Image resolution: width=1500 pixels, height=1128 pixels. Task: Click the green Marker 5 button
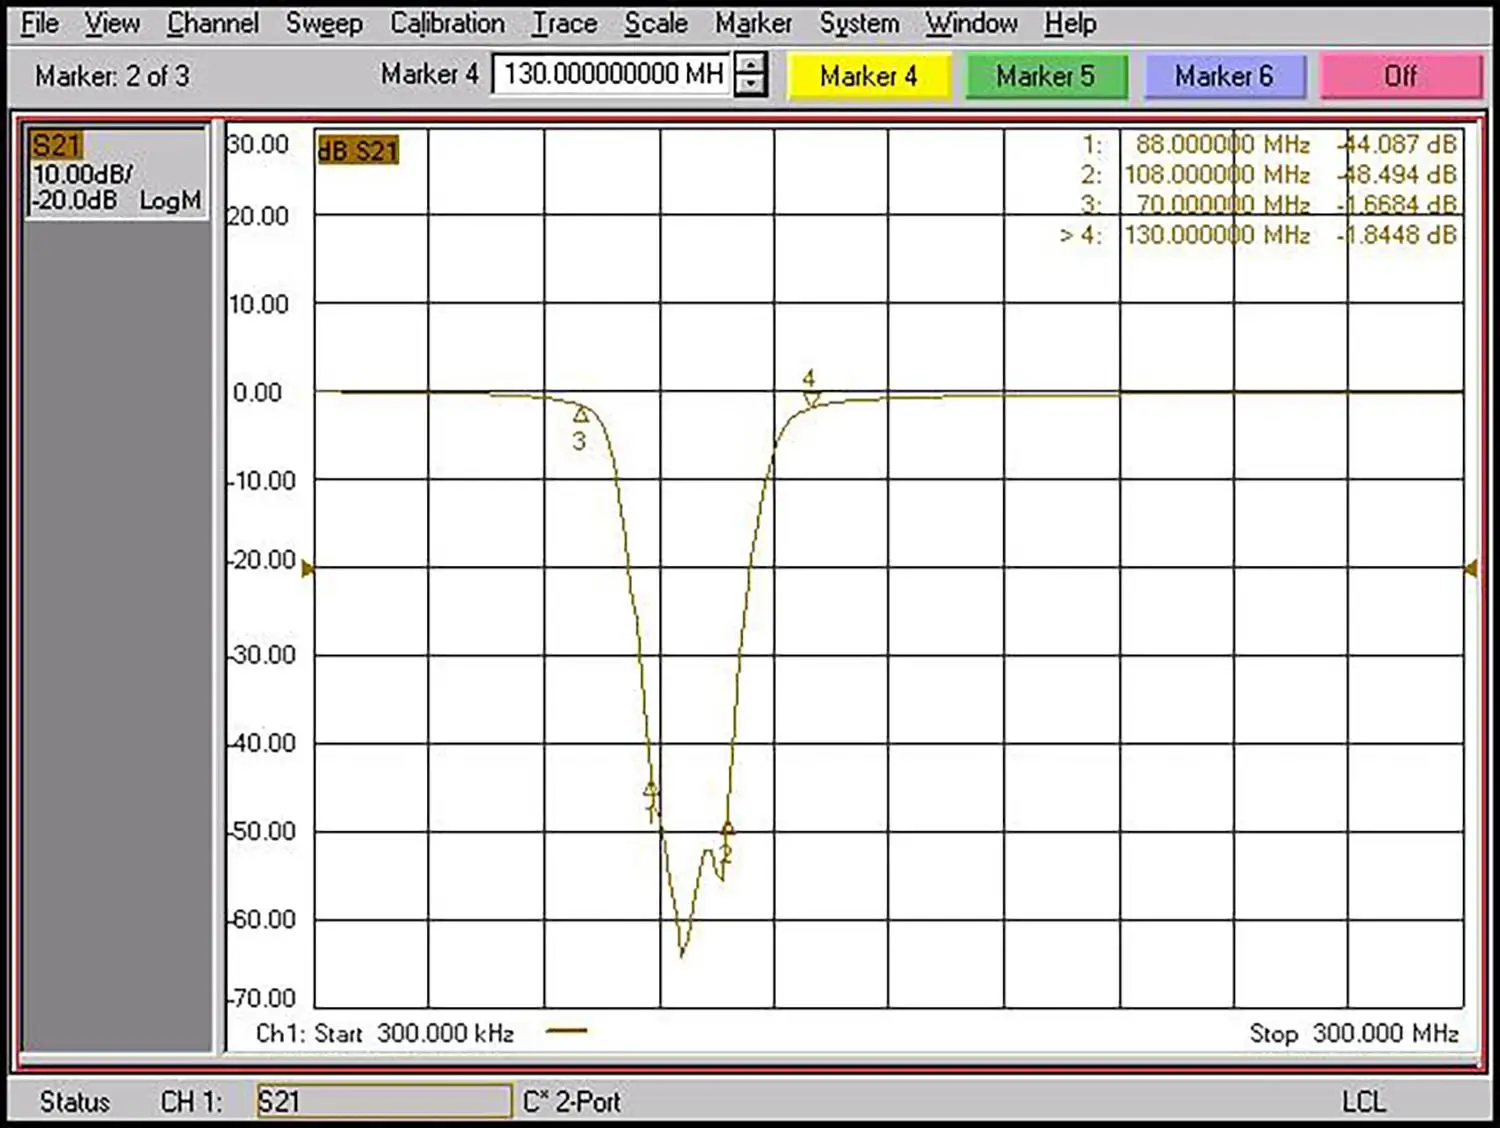click(1046, 76)
